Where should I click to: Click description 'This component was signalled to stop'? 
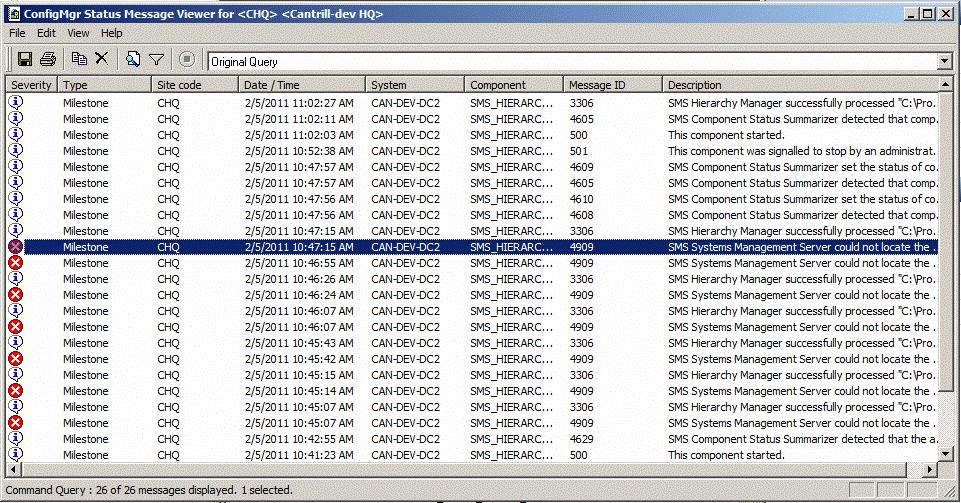(x=802, y=151)
